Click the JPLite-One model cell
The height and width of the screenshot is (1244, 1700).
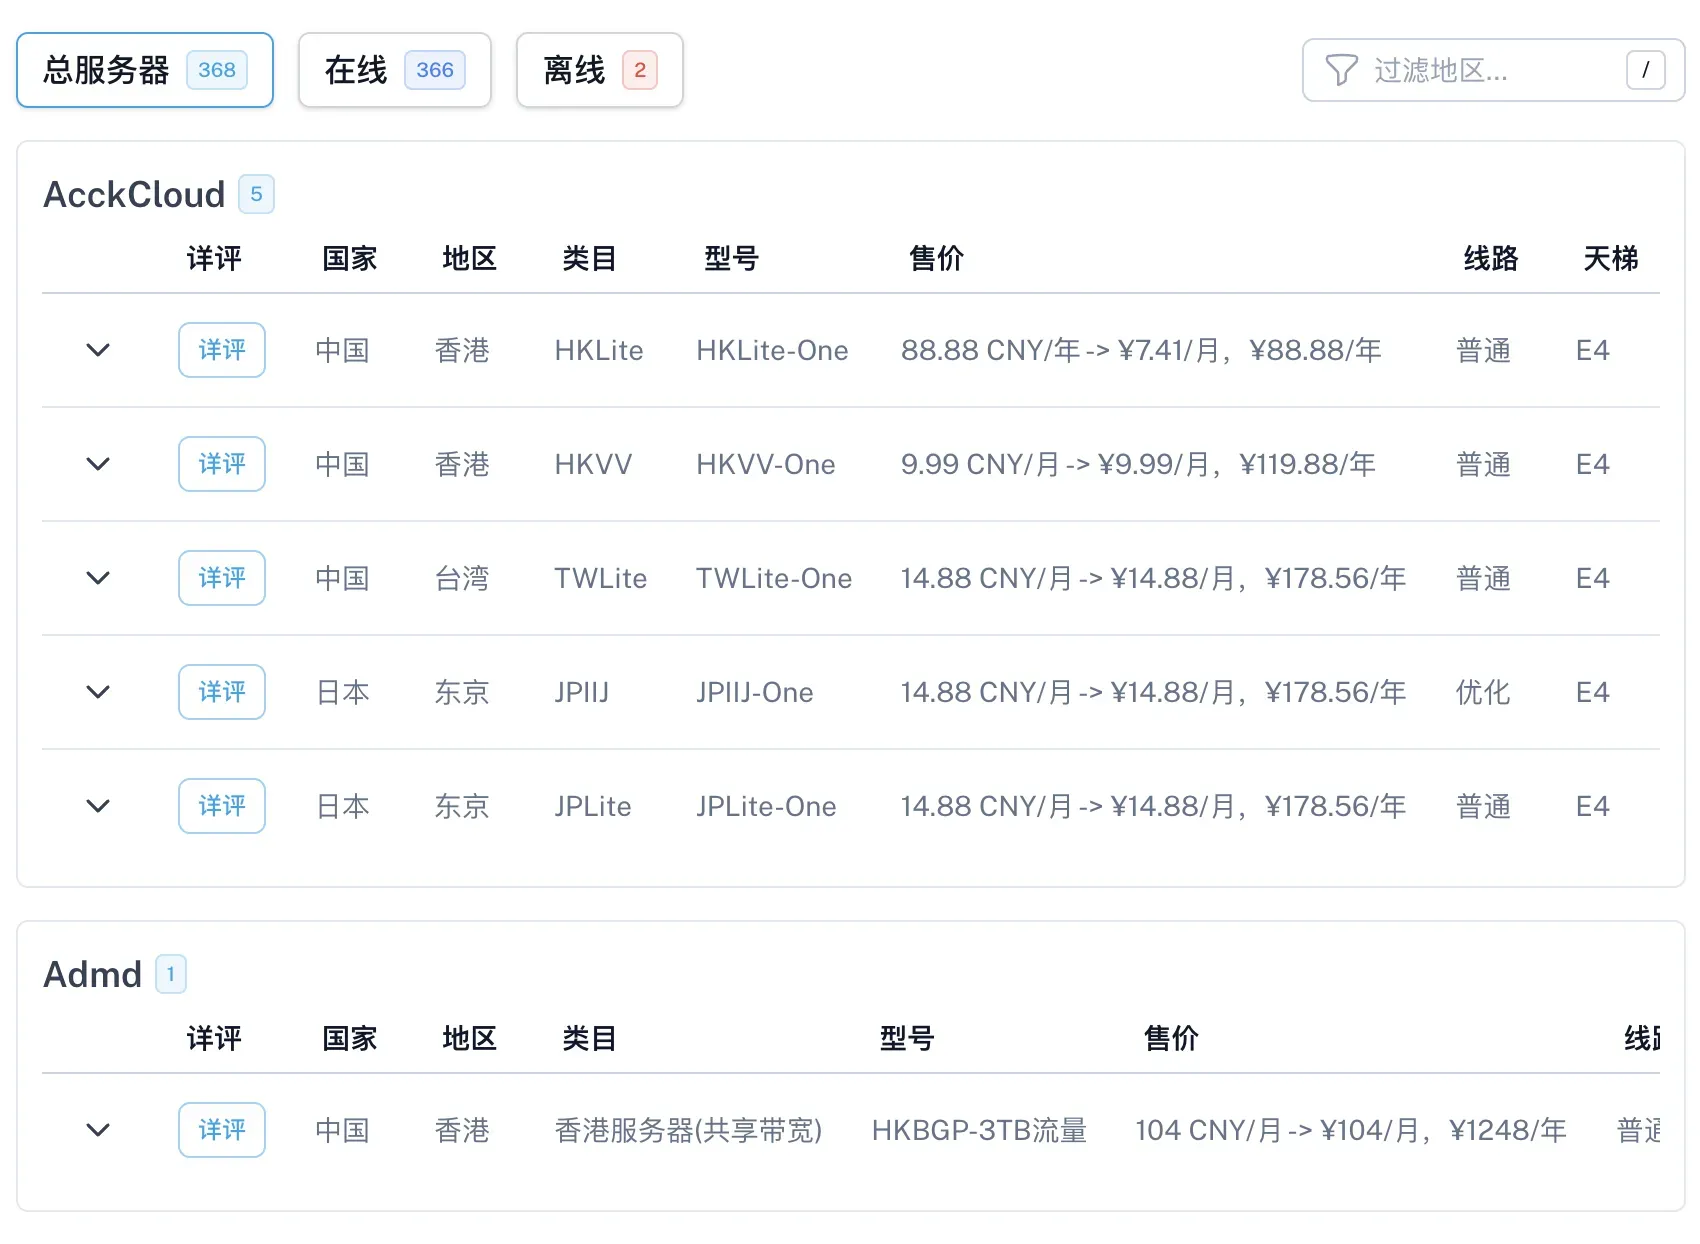pos(766,806)
